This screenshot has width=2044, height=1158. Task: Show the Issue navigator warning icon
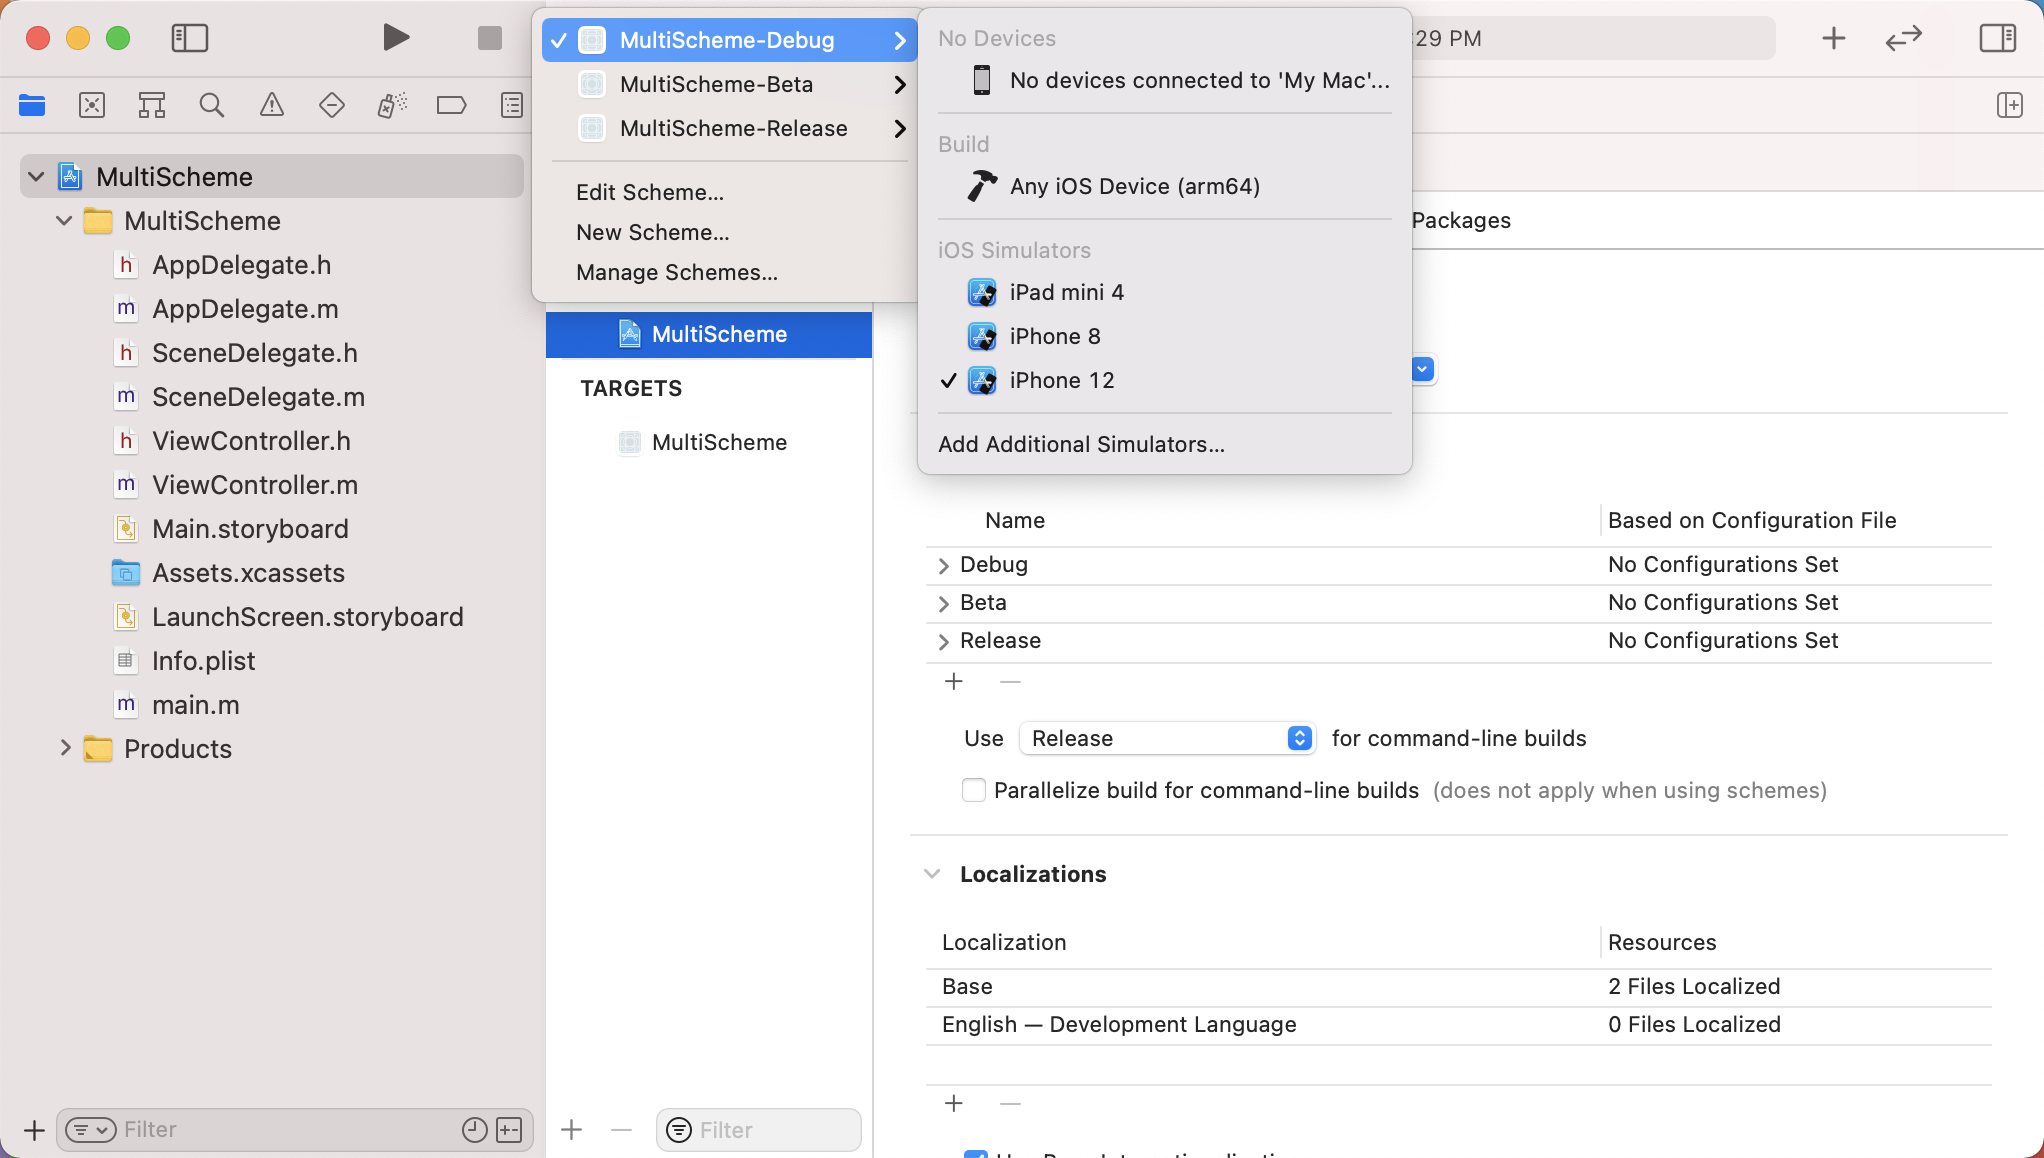tap(272, 105)
